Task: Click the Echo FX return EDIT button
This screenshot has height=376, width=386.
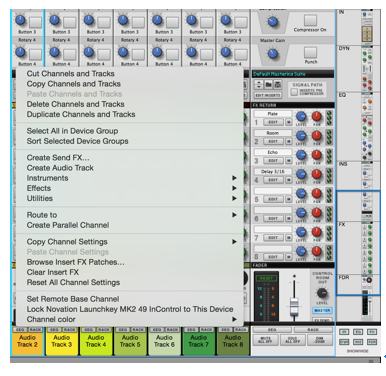Action: (273, 161)
